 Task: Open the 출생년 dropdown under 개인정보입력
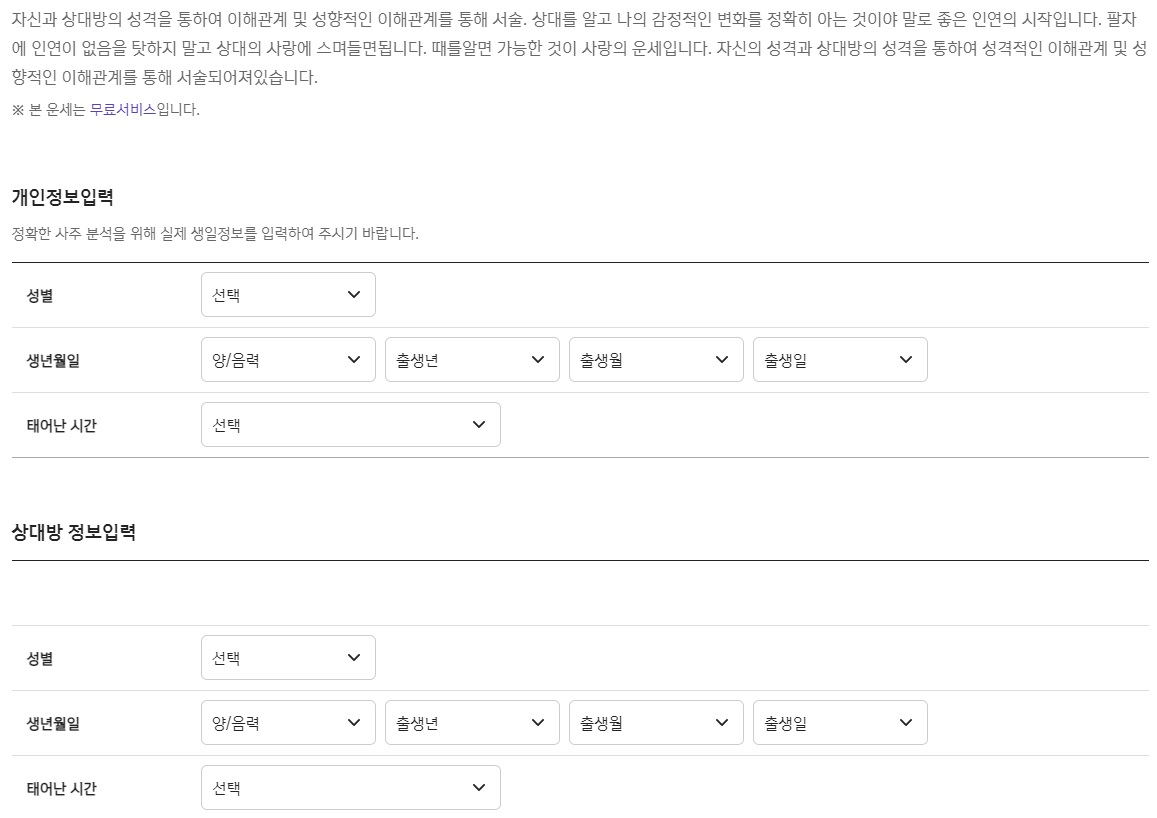[471, 359]
